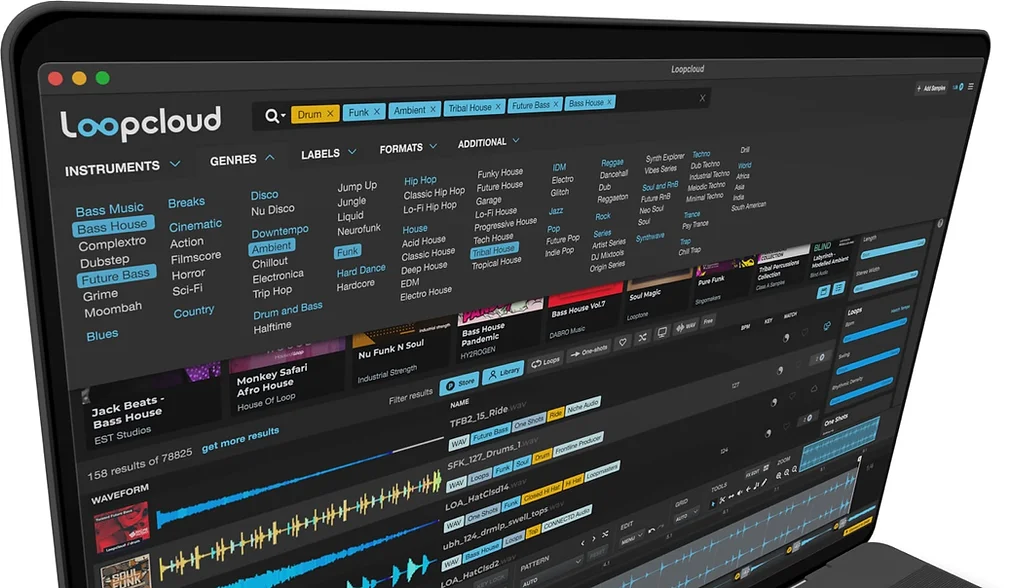
Task: Deselect the Future Bass genre
Action: point(116,277)
